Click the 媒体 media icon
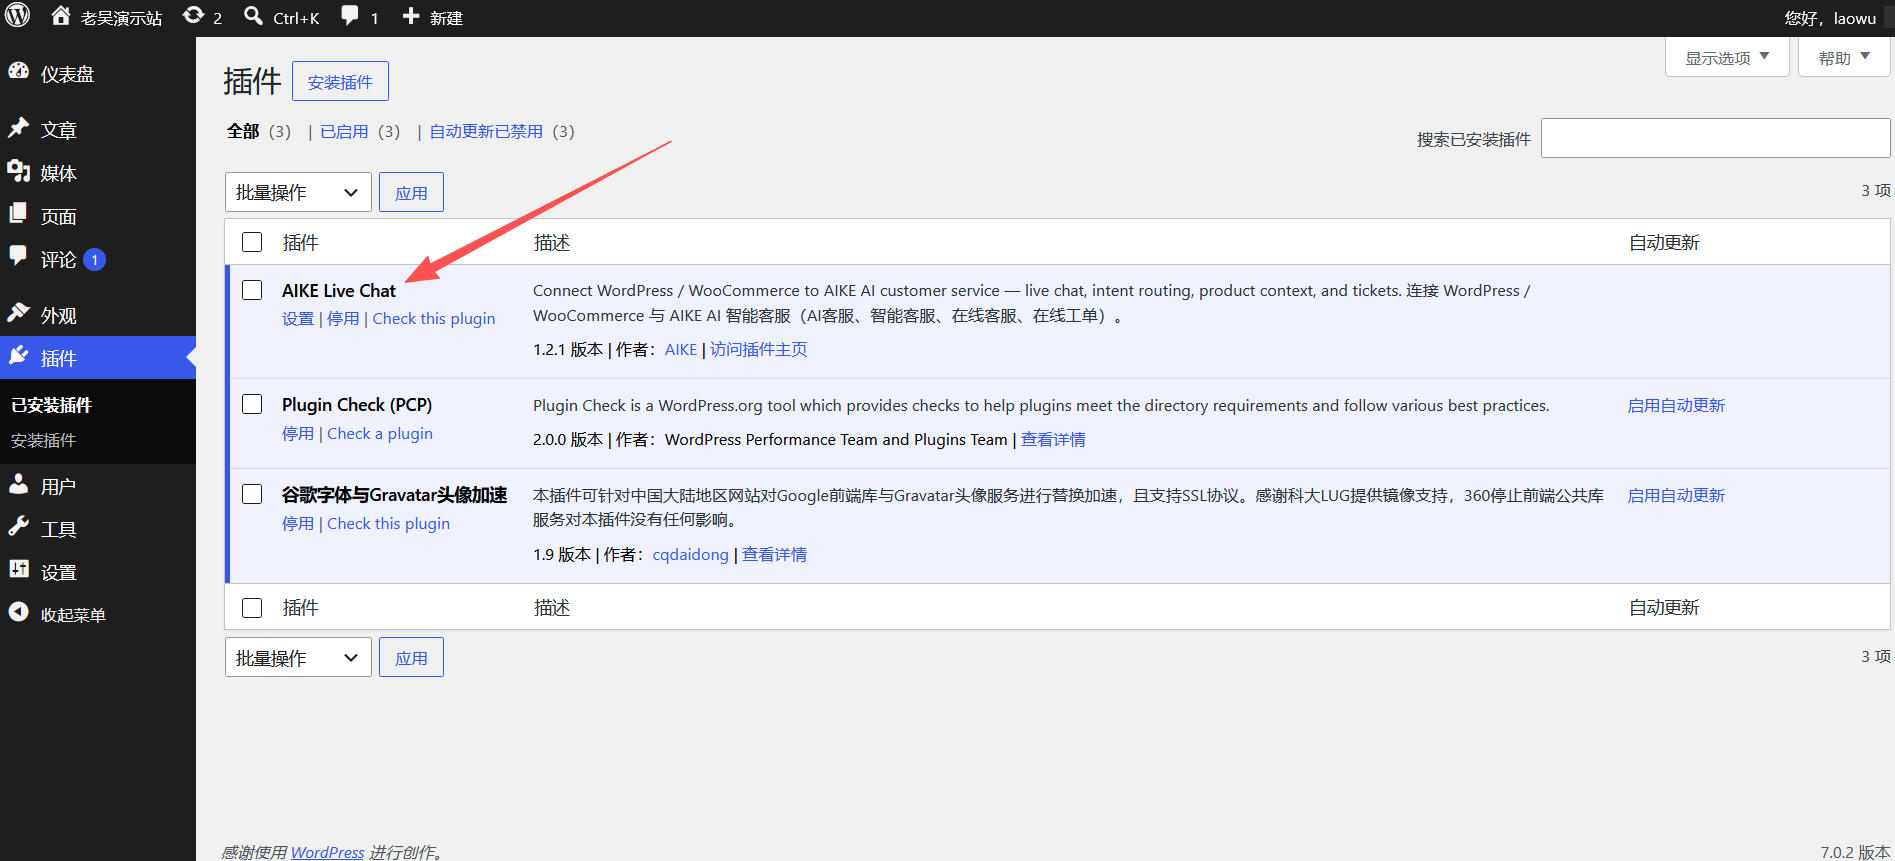 pos(19,171)
